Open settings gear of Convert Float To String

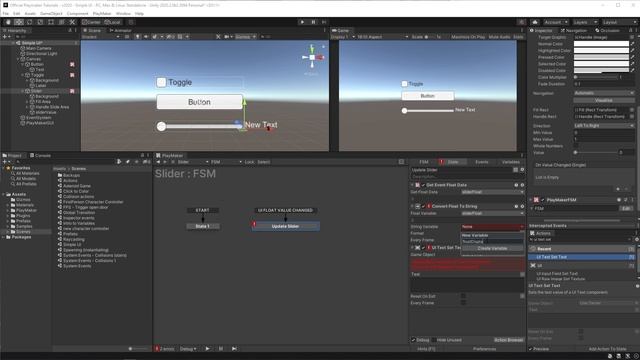[522, 206]
